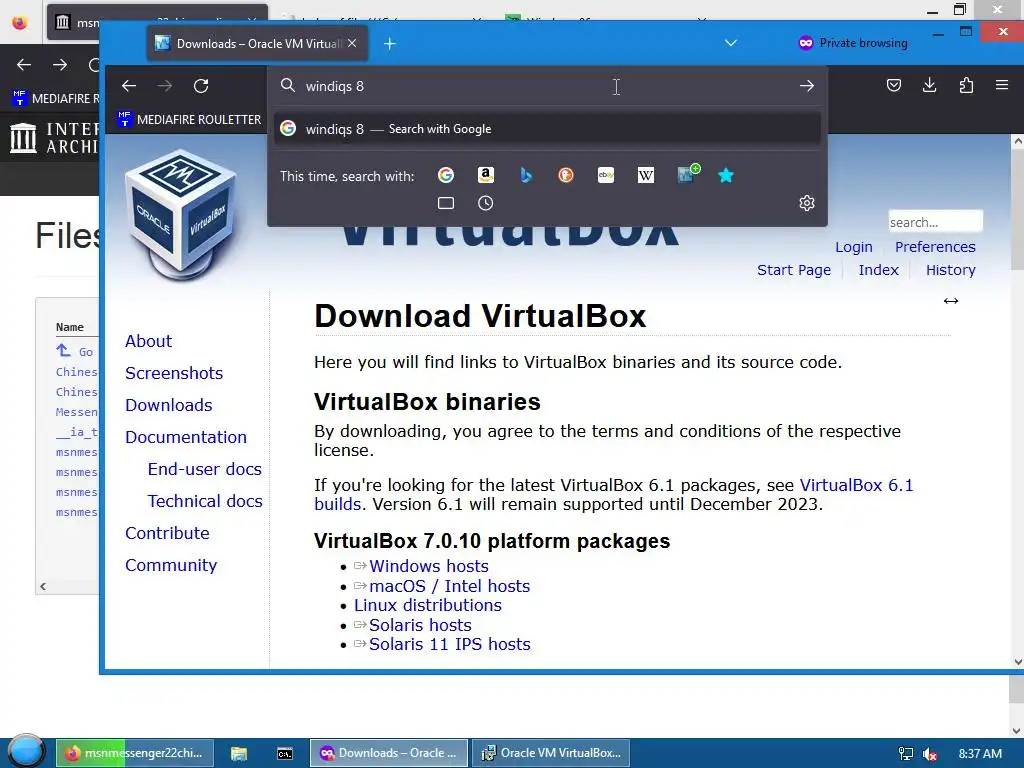Download the Solaris 11 IPS hosts package
The height and width of the screenshot is (768, 1024).
click(449, 644)
